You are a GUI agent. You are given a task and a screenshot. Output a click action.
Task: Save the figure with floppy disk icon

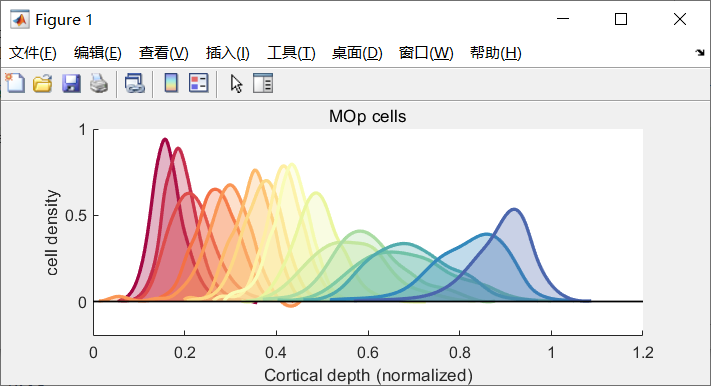click(71, 83)
